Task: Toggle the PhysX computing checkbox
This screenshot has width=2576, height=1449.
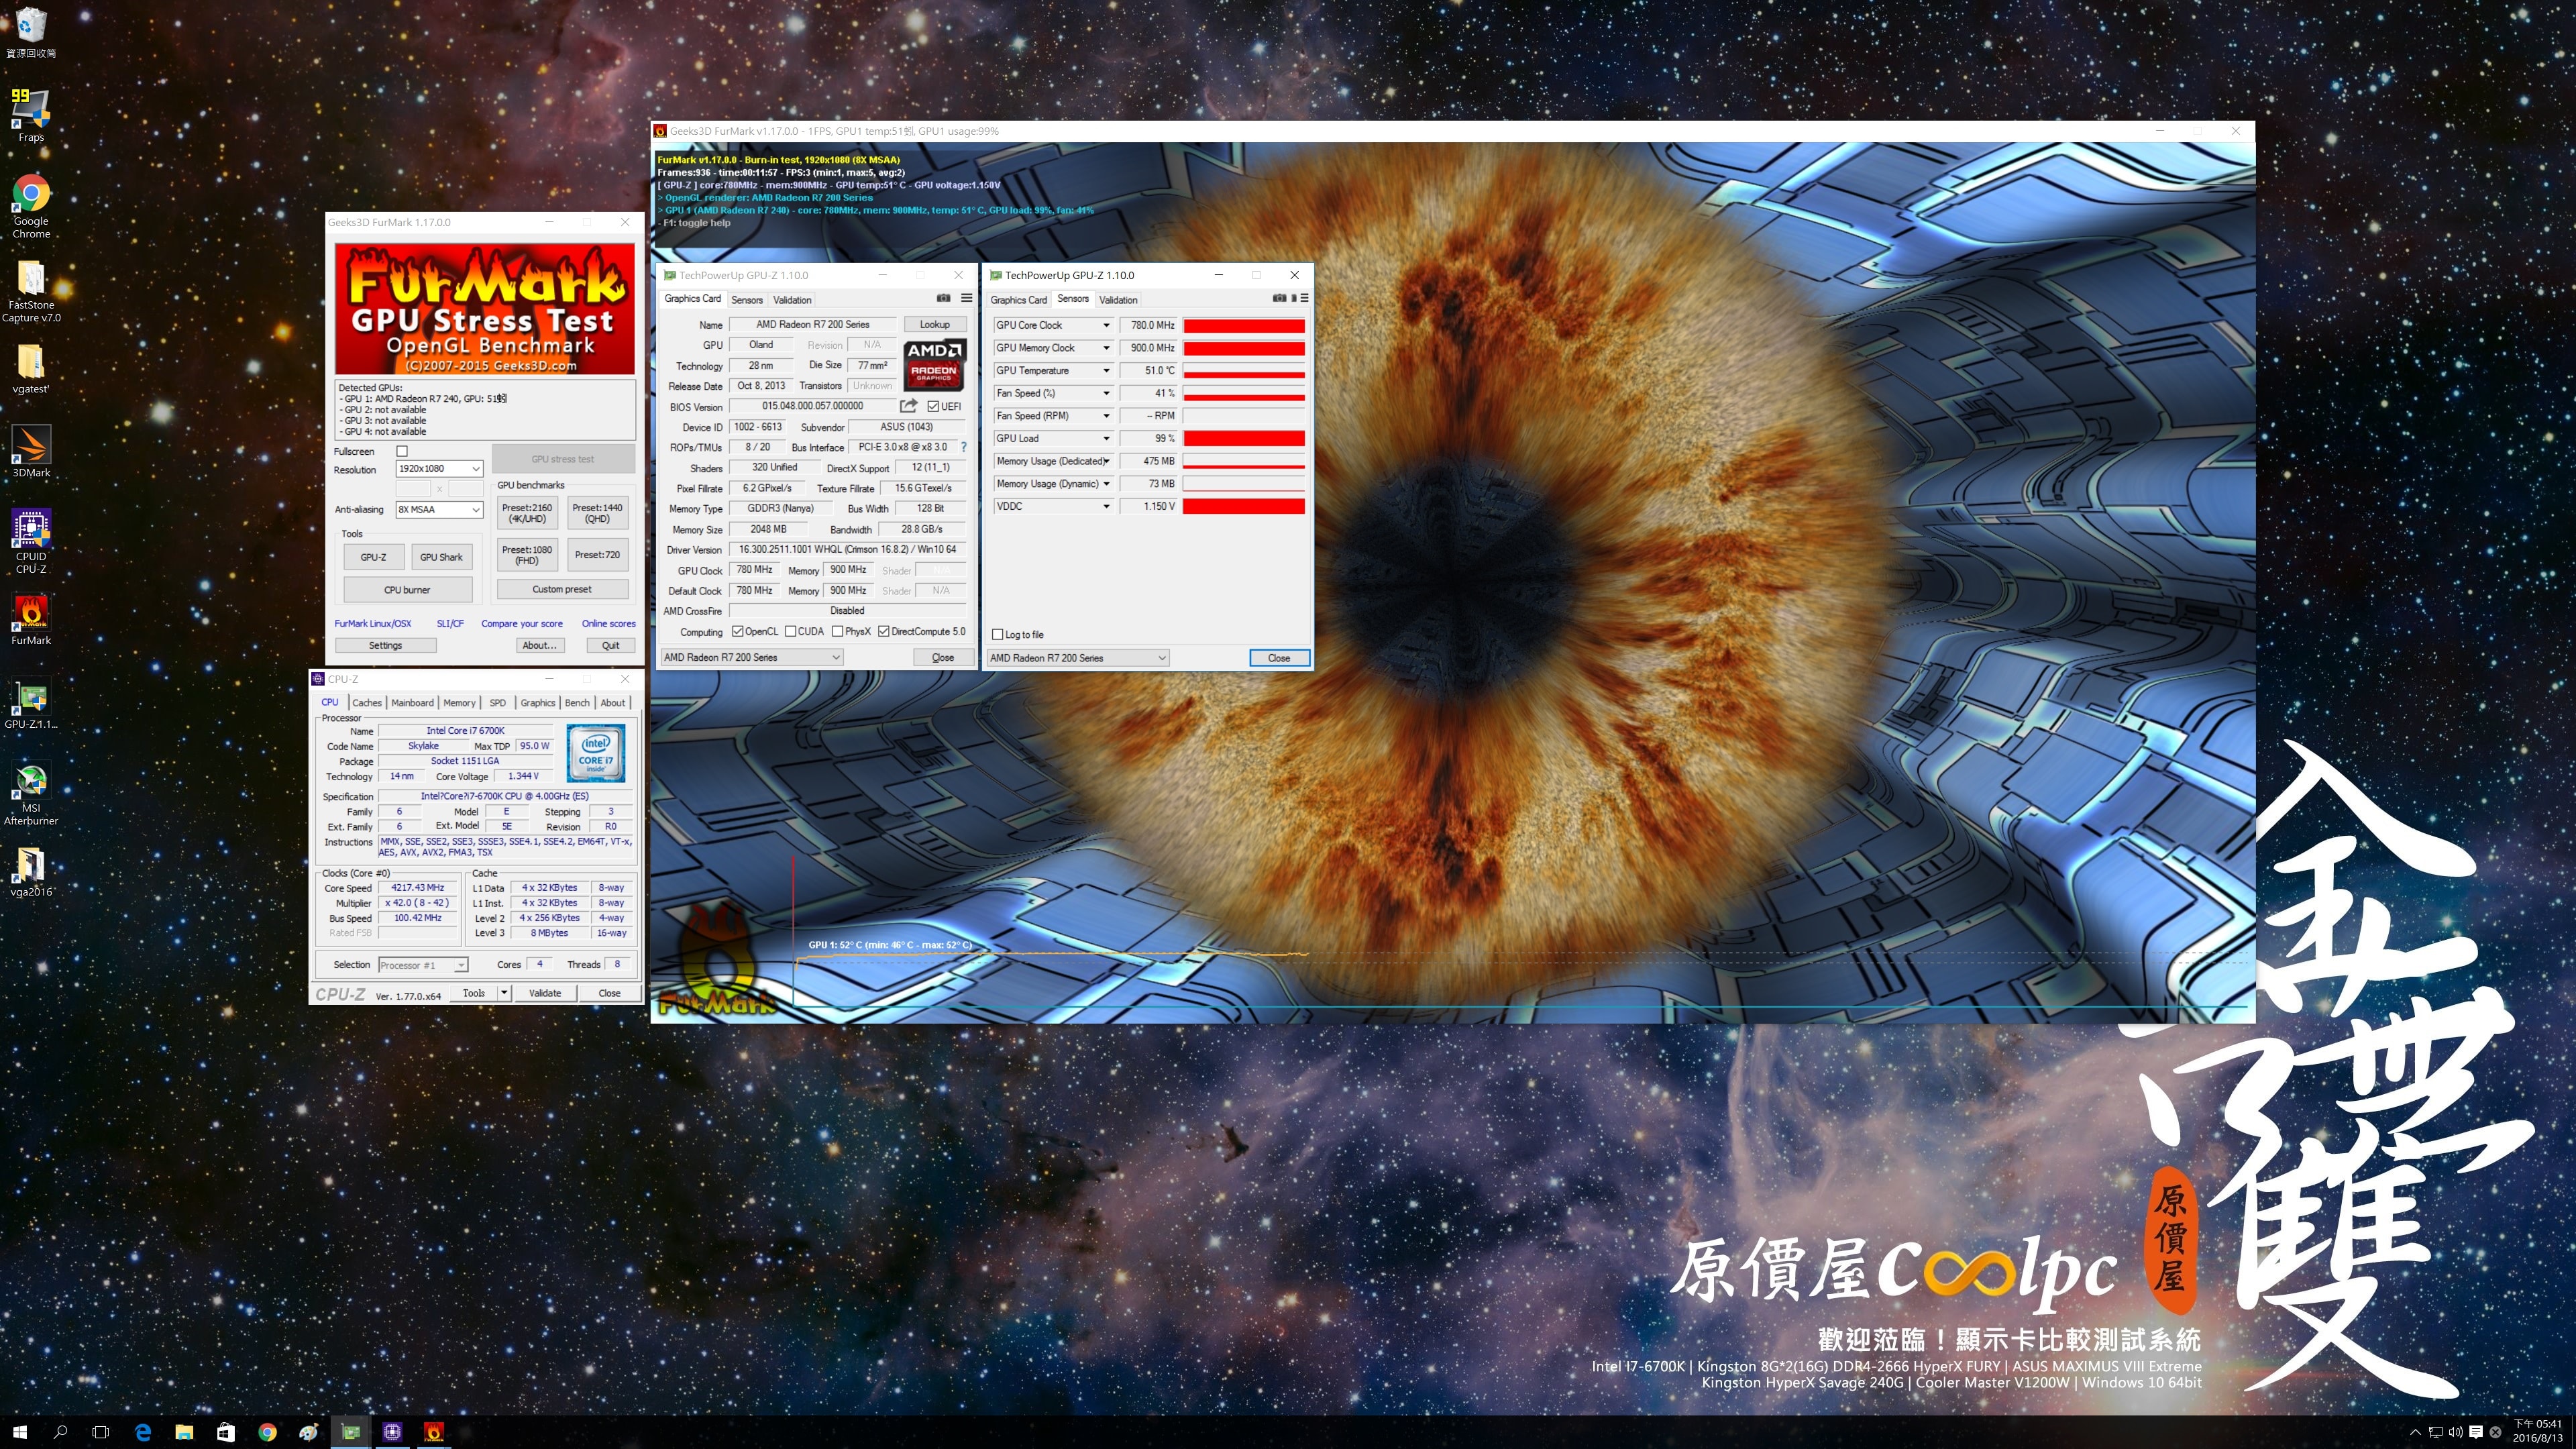Action: click(838, 631)
